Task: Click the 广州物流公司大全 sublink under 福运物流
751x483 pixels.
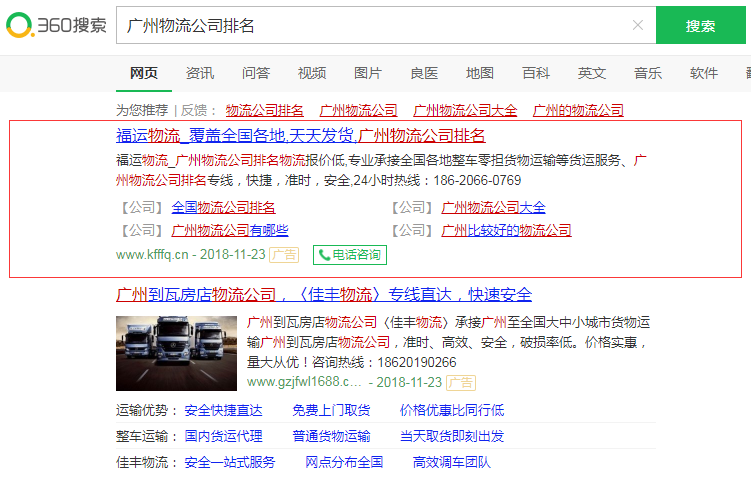Action: click(x=494, y=207)
